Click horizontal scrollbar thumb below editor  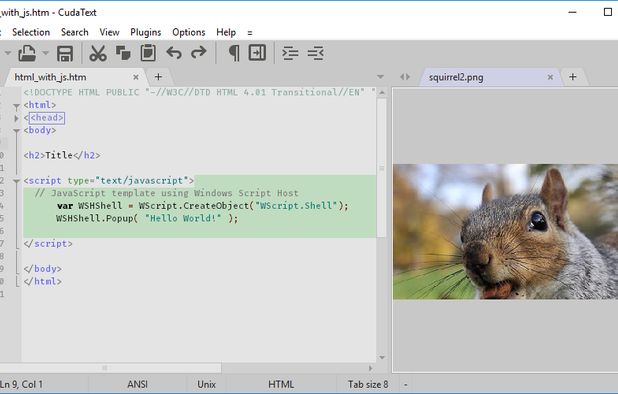[110, 368]
